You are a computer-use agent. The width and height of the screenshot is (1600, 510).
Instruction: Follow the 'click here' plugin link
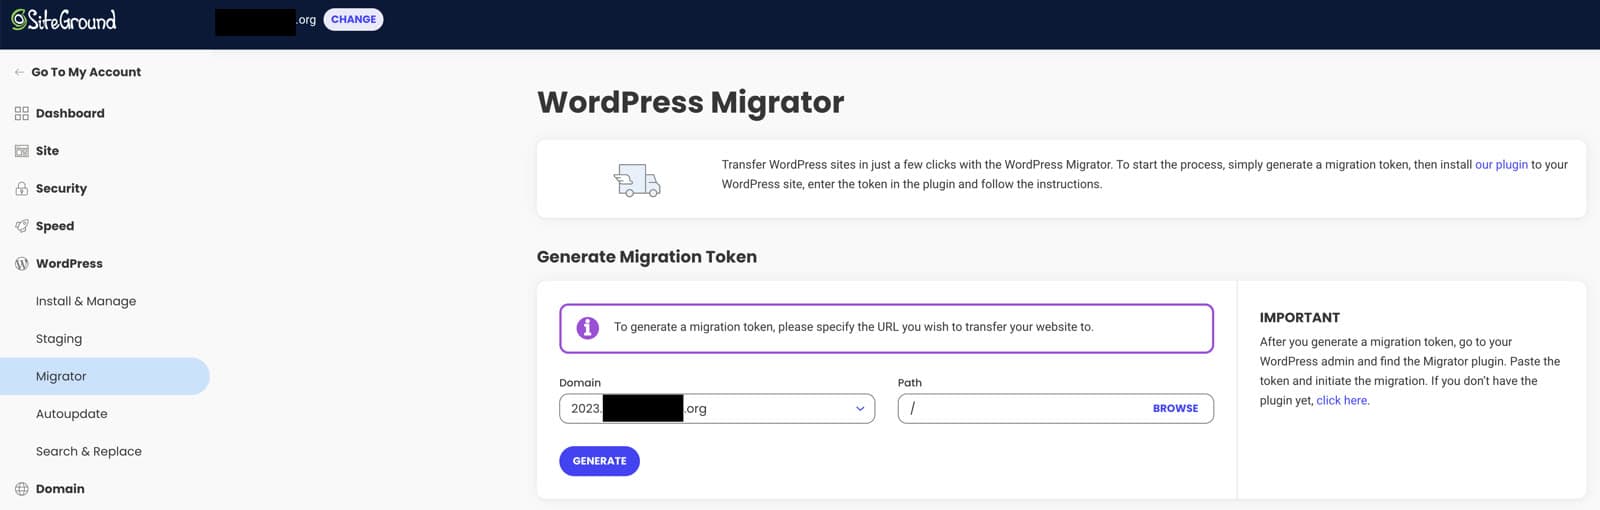[1342, 401]
